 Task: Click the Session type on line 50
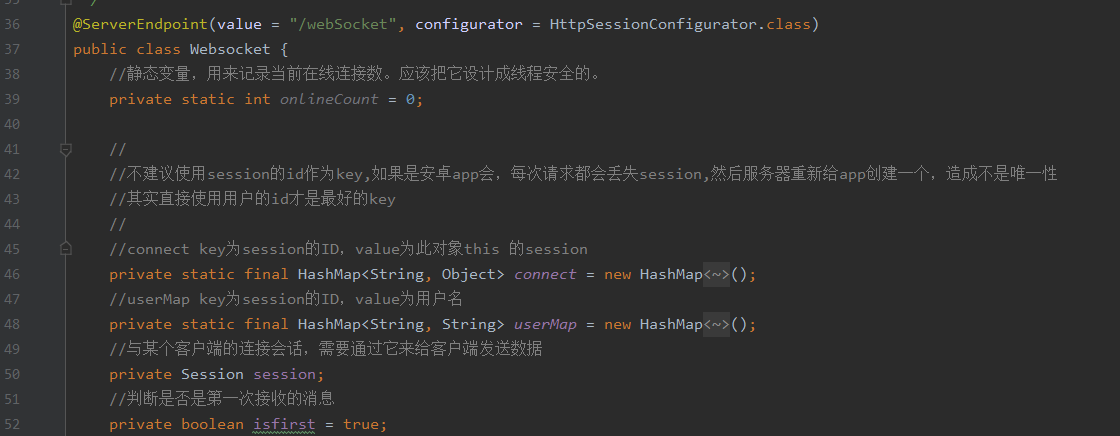(212, 375)
